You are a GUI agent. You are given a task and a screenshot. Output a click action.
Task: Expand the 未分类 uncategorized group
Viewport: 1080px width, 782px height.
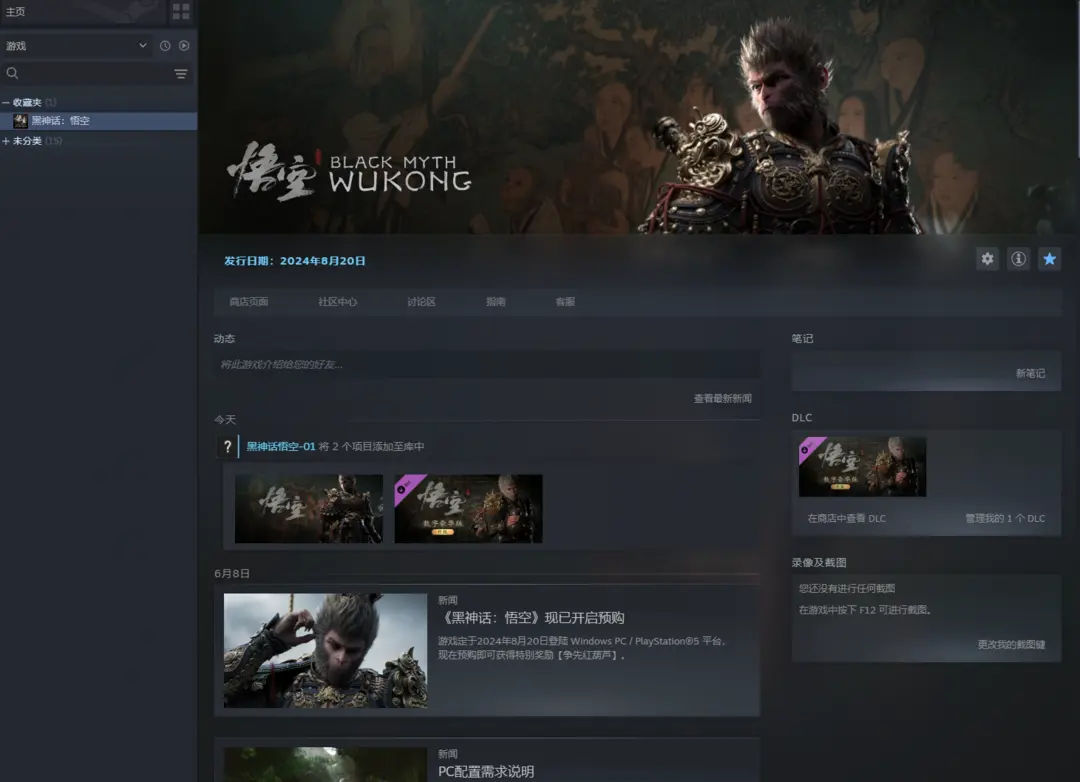6,141
